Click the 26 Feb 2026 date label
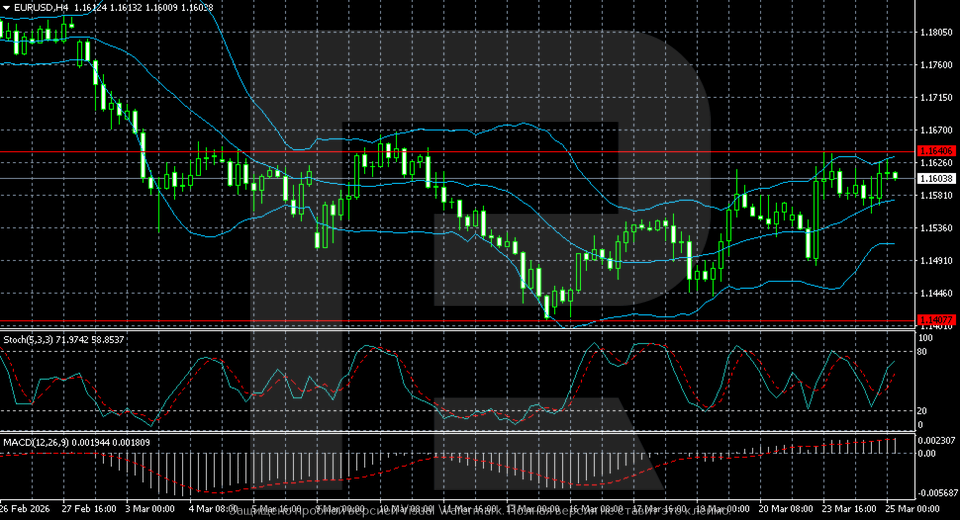Image resolution: width=960 pixels, height=520 pixels. point(28,509)
